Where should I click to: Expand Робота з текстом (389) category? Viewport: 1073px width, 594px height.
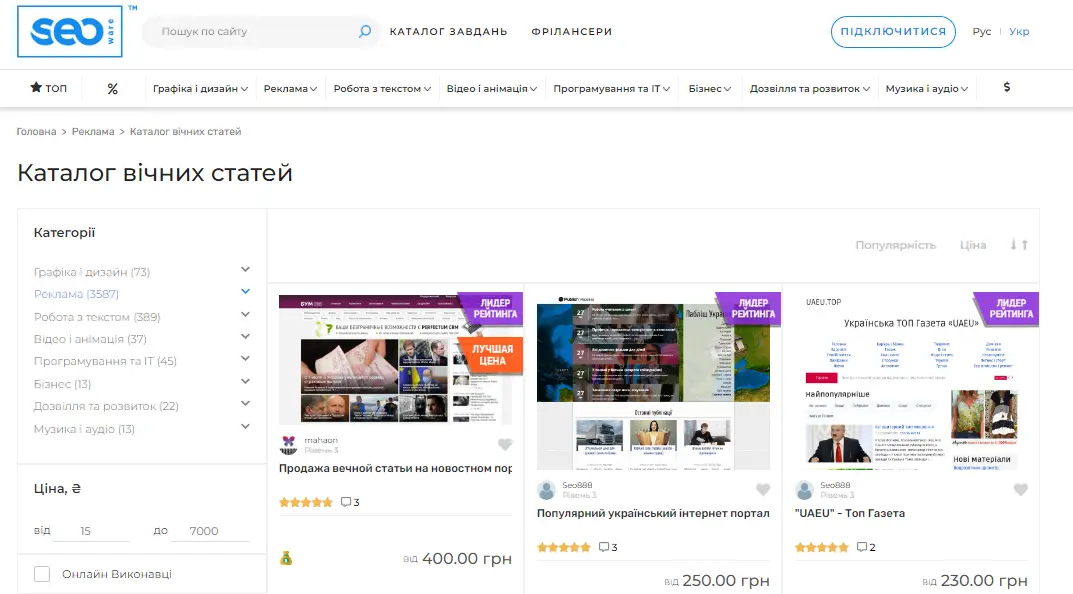pyautogui.click(x=245, y=315)
